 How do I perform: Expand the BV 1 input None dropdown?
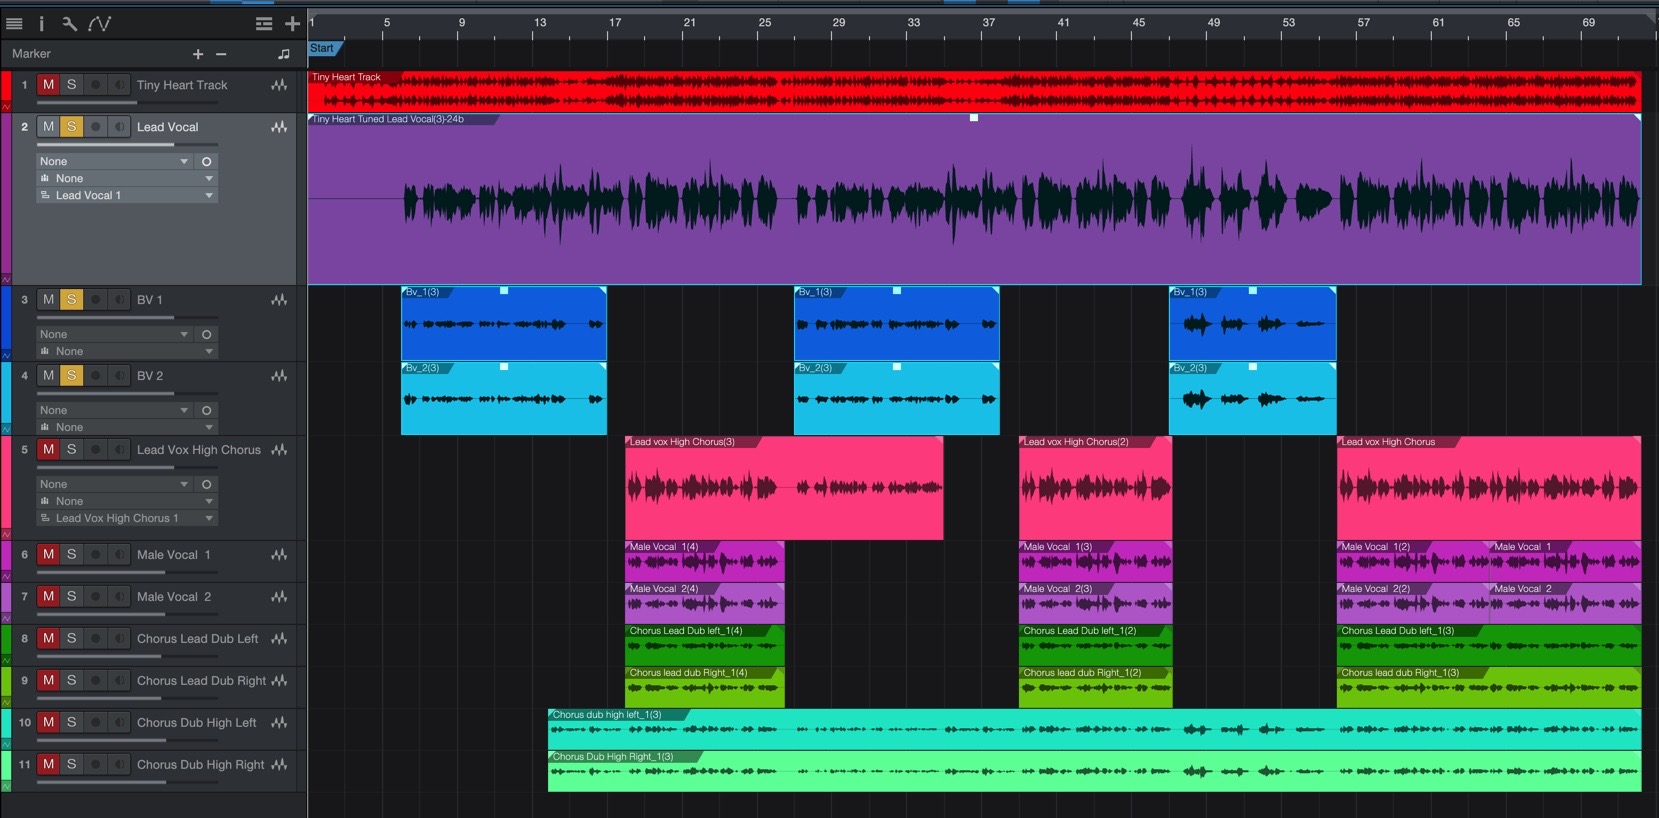113,334
